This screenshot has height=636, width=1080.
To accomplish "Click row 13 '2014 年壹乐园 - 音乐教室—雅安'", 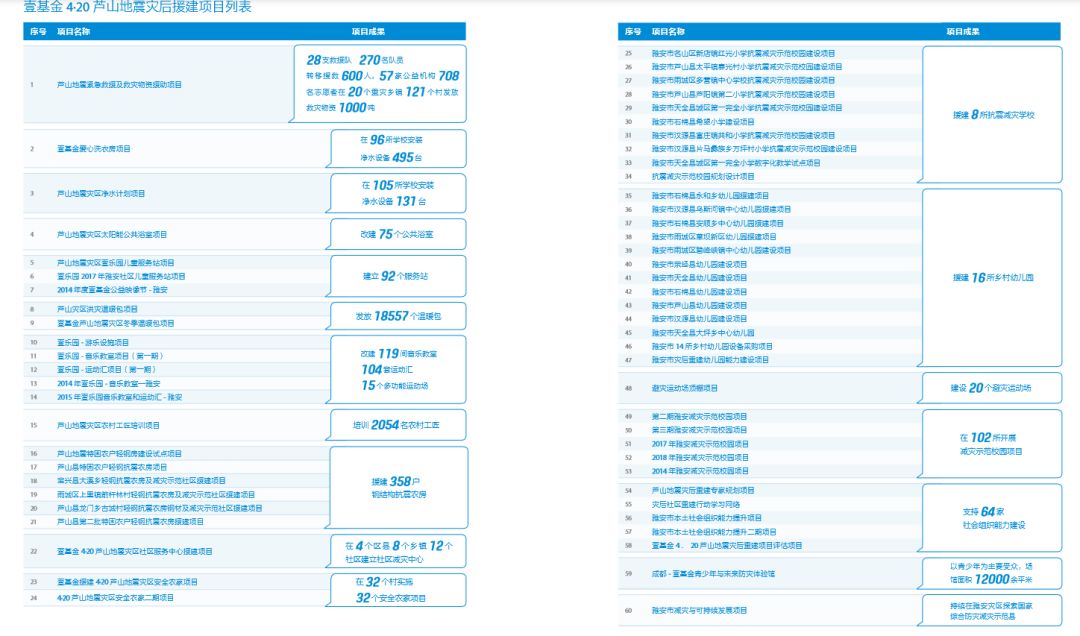I will [x=108, y=384].
